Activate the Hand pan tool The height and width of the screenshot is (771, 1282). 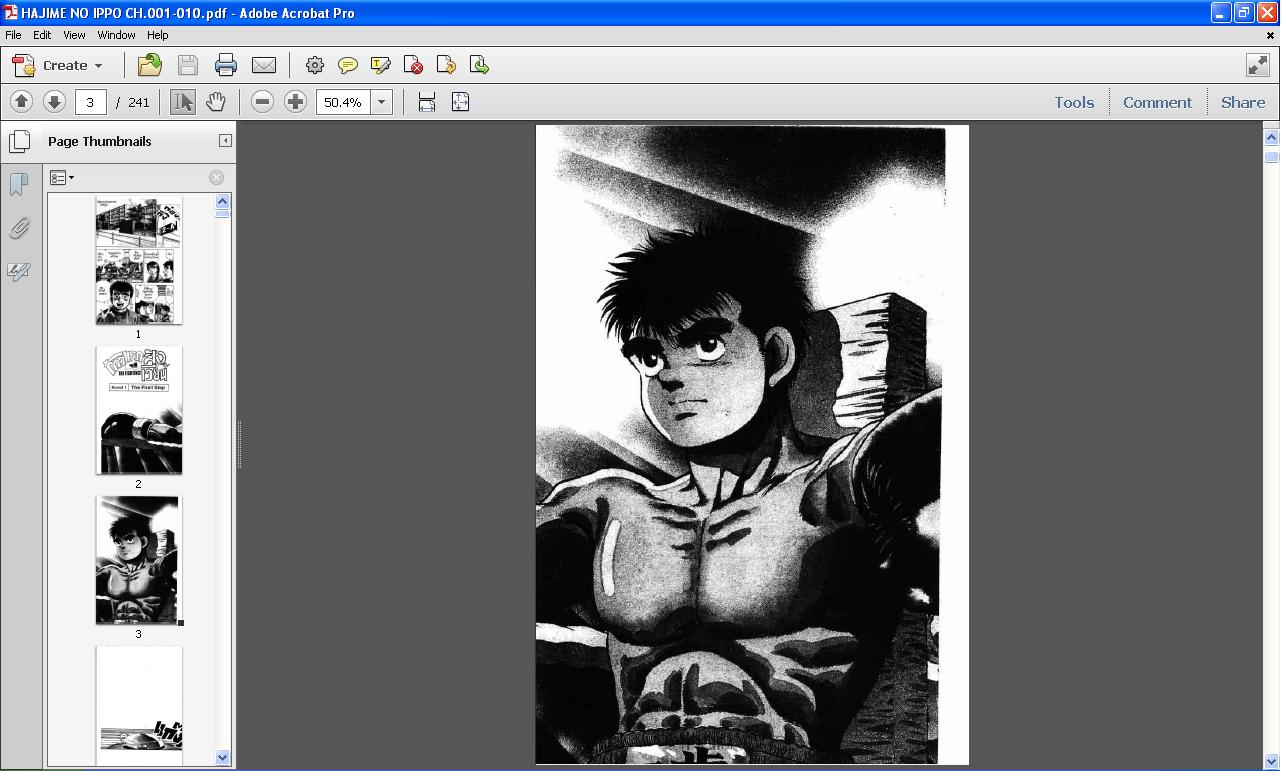click(216, 102)
